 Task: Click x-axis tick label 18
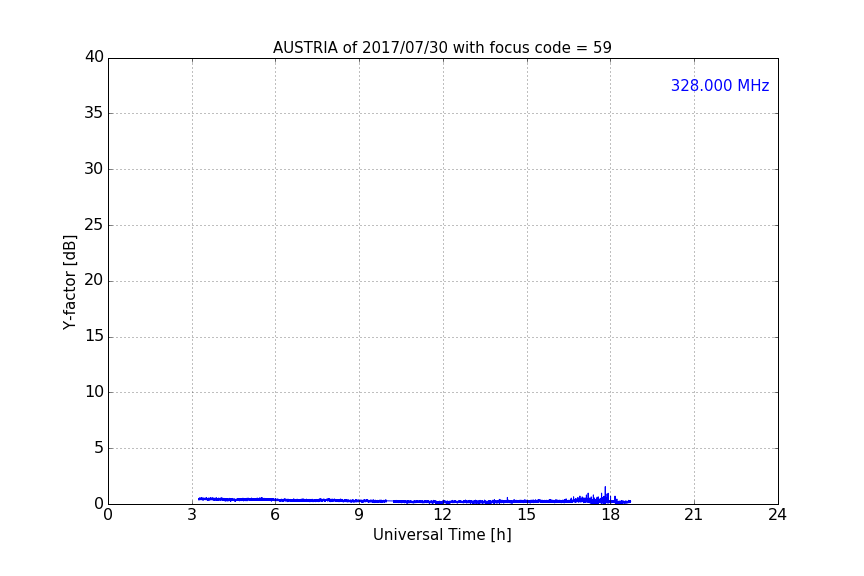[x=610, y=515]
